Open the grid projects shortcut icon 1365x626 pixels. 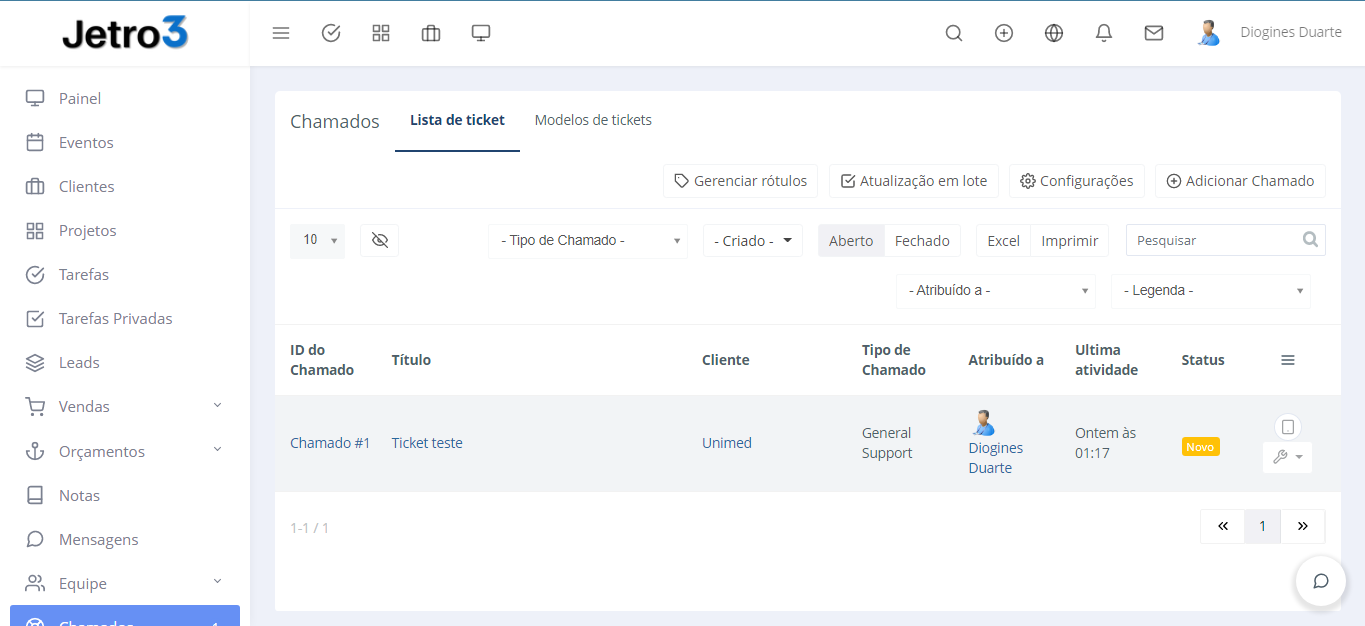[x=381, y=33]
